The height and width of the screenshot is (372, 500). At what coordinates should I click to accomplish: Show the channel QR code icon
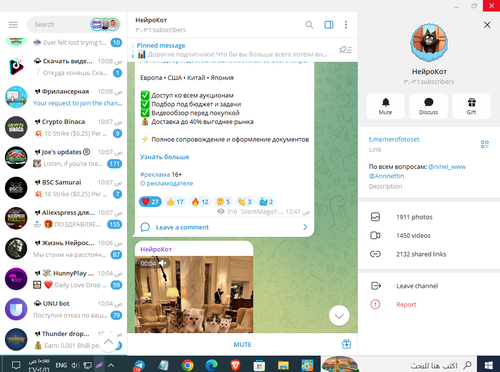485,144
